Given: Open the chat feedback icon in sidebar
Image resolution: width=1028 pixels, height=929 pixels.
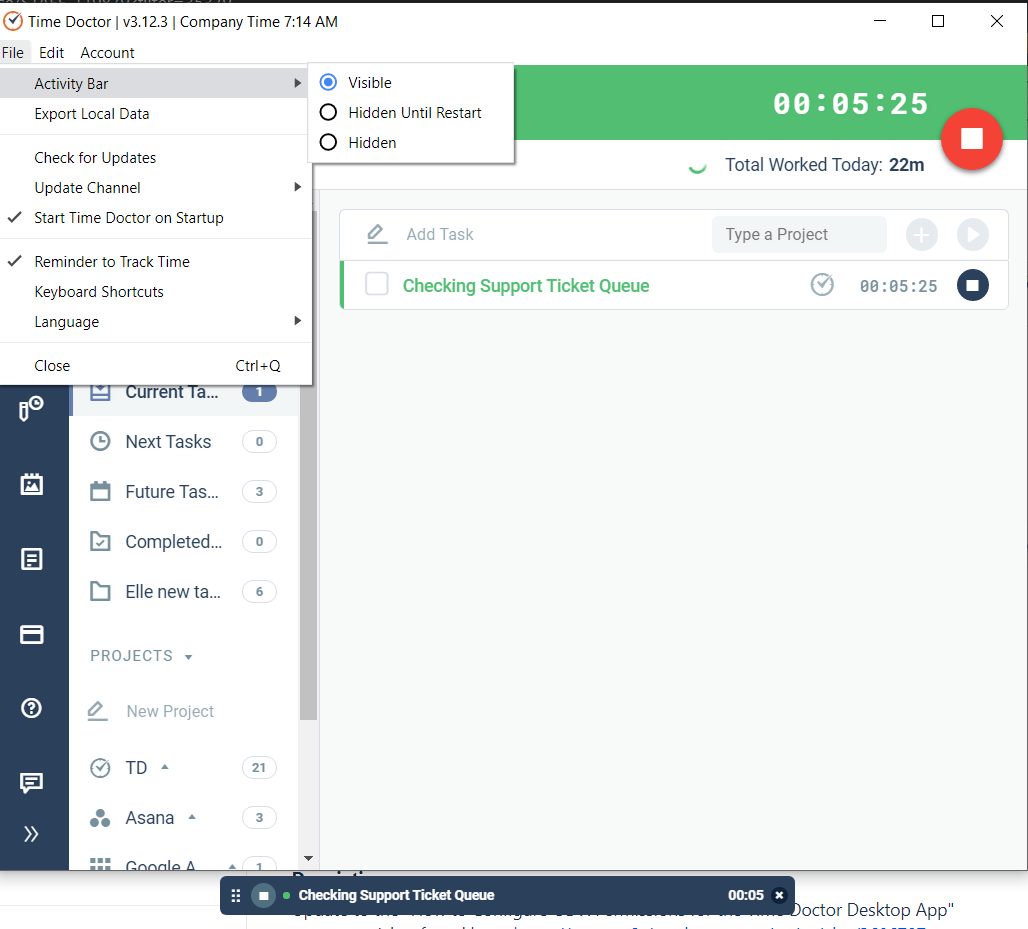Looking at the screenshot, I should 31,782.
